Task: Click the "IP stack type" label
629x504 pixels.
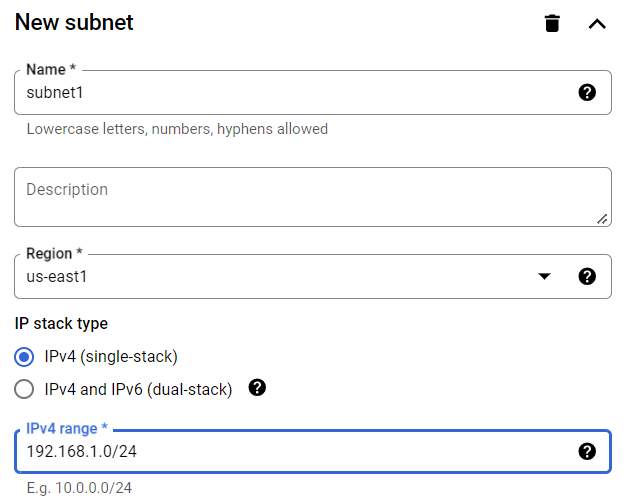Action: coord(61,324)
